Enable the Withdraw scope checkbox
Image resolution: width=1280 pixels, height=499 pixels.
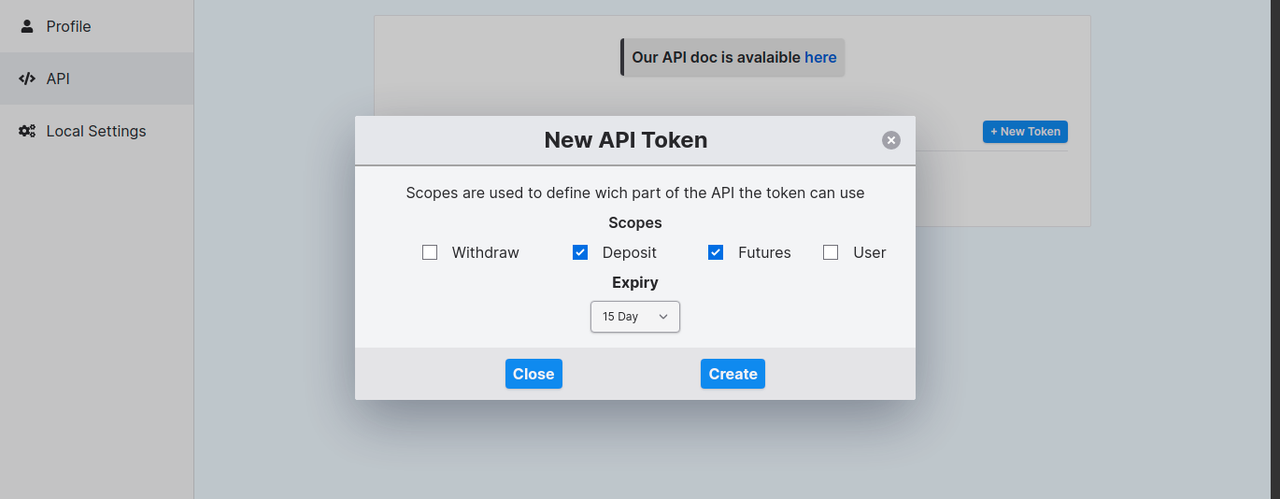[x=430, y=253]
